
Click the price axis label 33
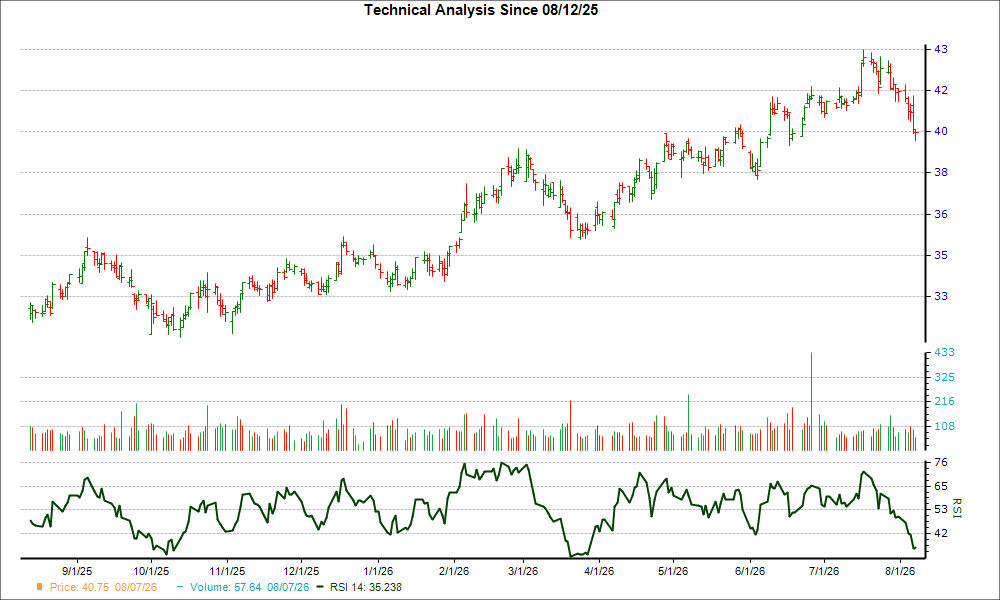pyautogui.click(x=941, y=296)
